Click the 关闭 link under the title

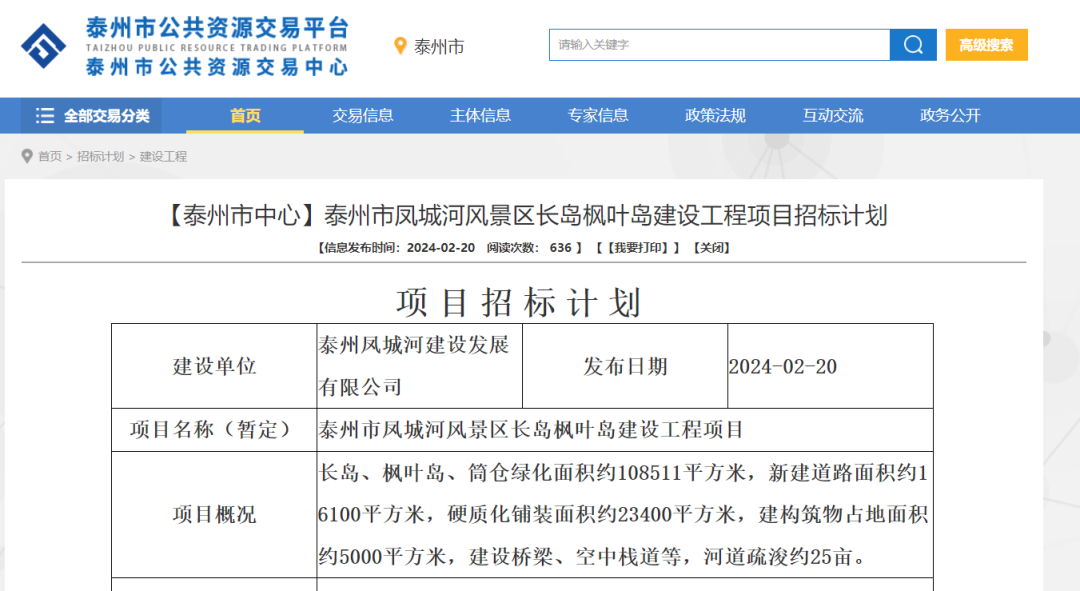pyautogui.click(x=710, y=248)
